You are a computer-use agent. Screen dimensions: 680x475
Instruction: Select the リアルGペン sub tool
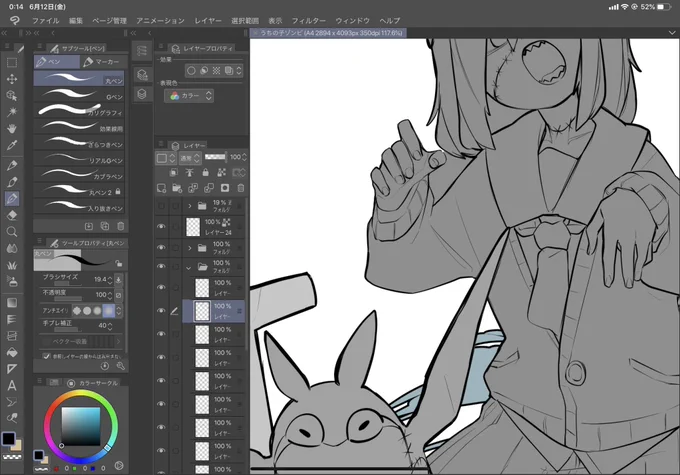coord(79,158)
